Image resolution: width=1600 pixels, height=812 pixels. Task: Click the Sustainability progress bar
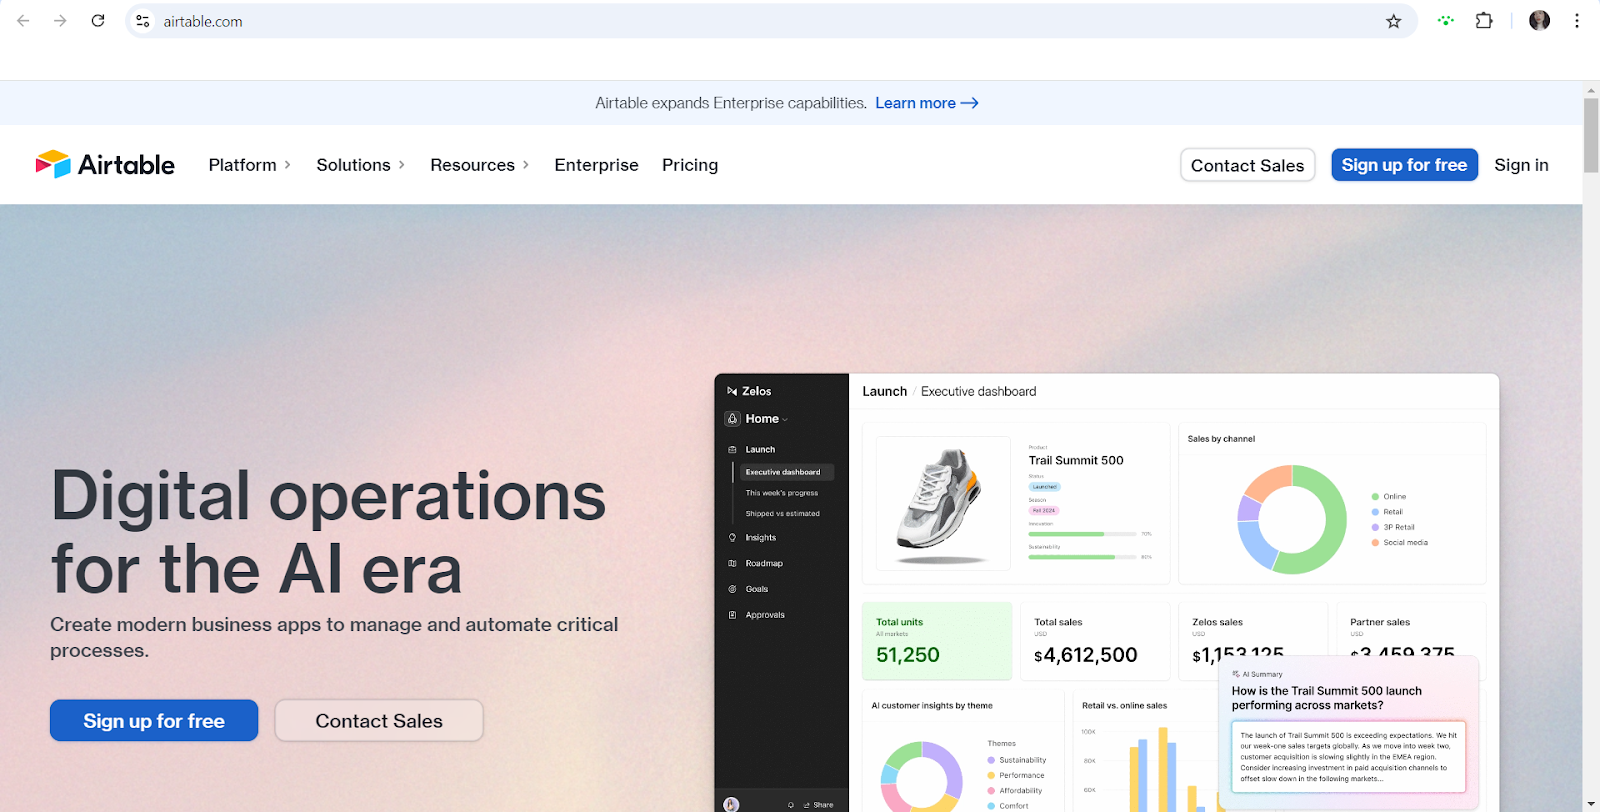coord(1083,557)
